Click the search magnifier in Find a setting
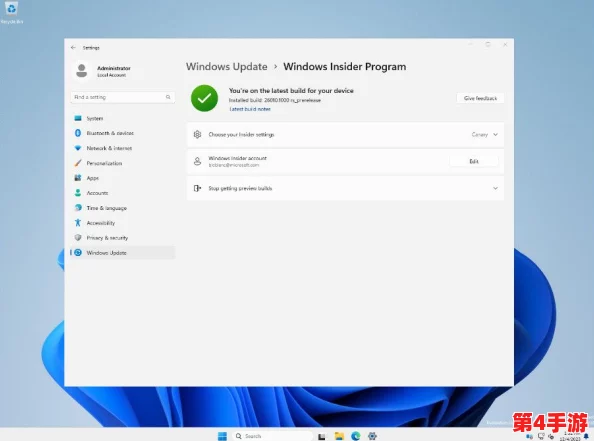This screenshot has height=441, width=594. [168, 97]
